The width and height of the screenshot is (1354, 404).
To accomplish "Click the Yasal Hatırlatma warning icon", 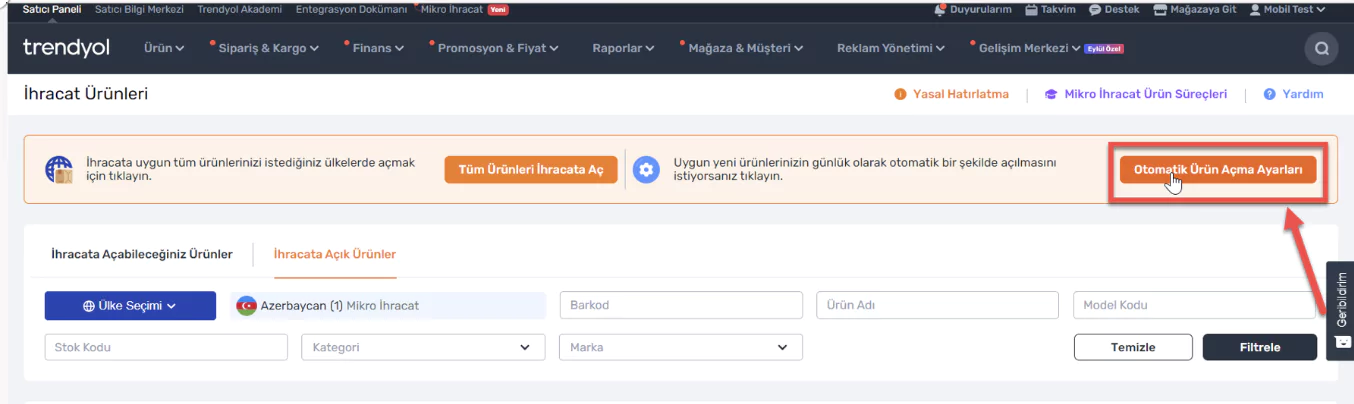I will [x=900, y=94].
